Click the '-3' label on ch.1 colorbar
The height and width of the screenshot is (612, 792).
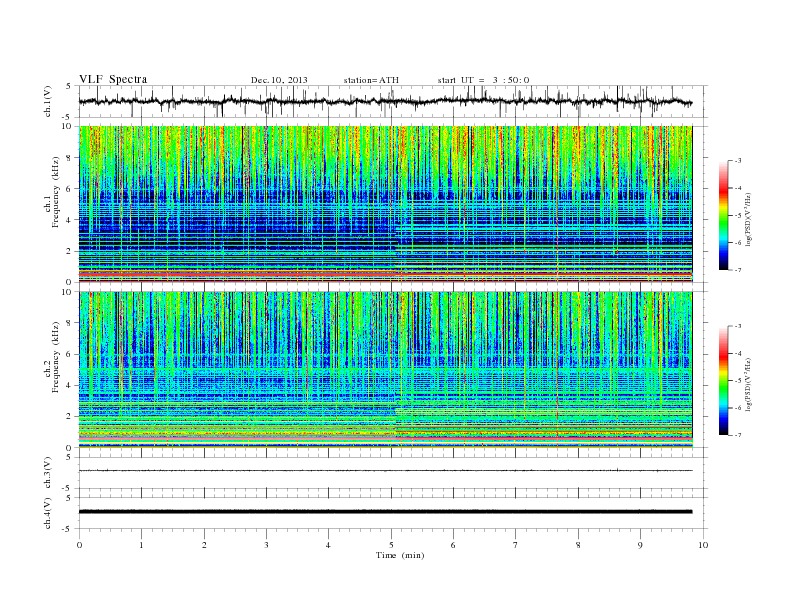click(x=738, y=161)
